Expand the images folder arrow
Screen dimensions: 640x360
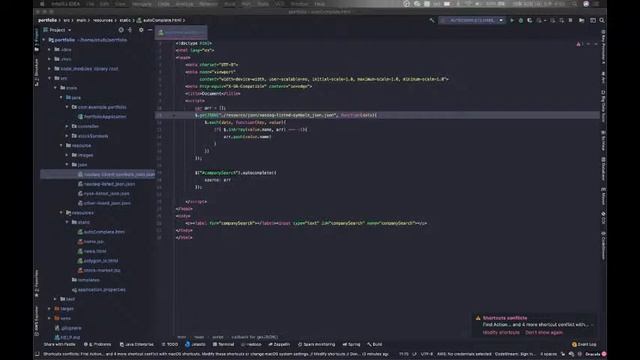coord(67,155)
